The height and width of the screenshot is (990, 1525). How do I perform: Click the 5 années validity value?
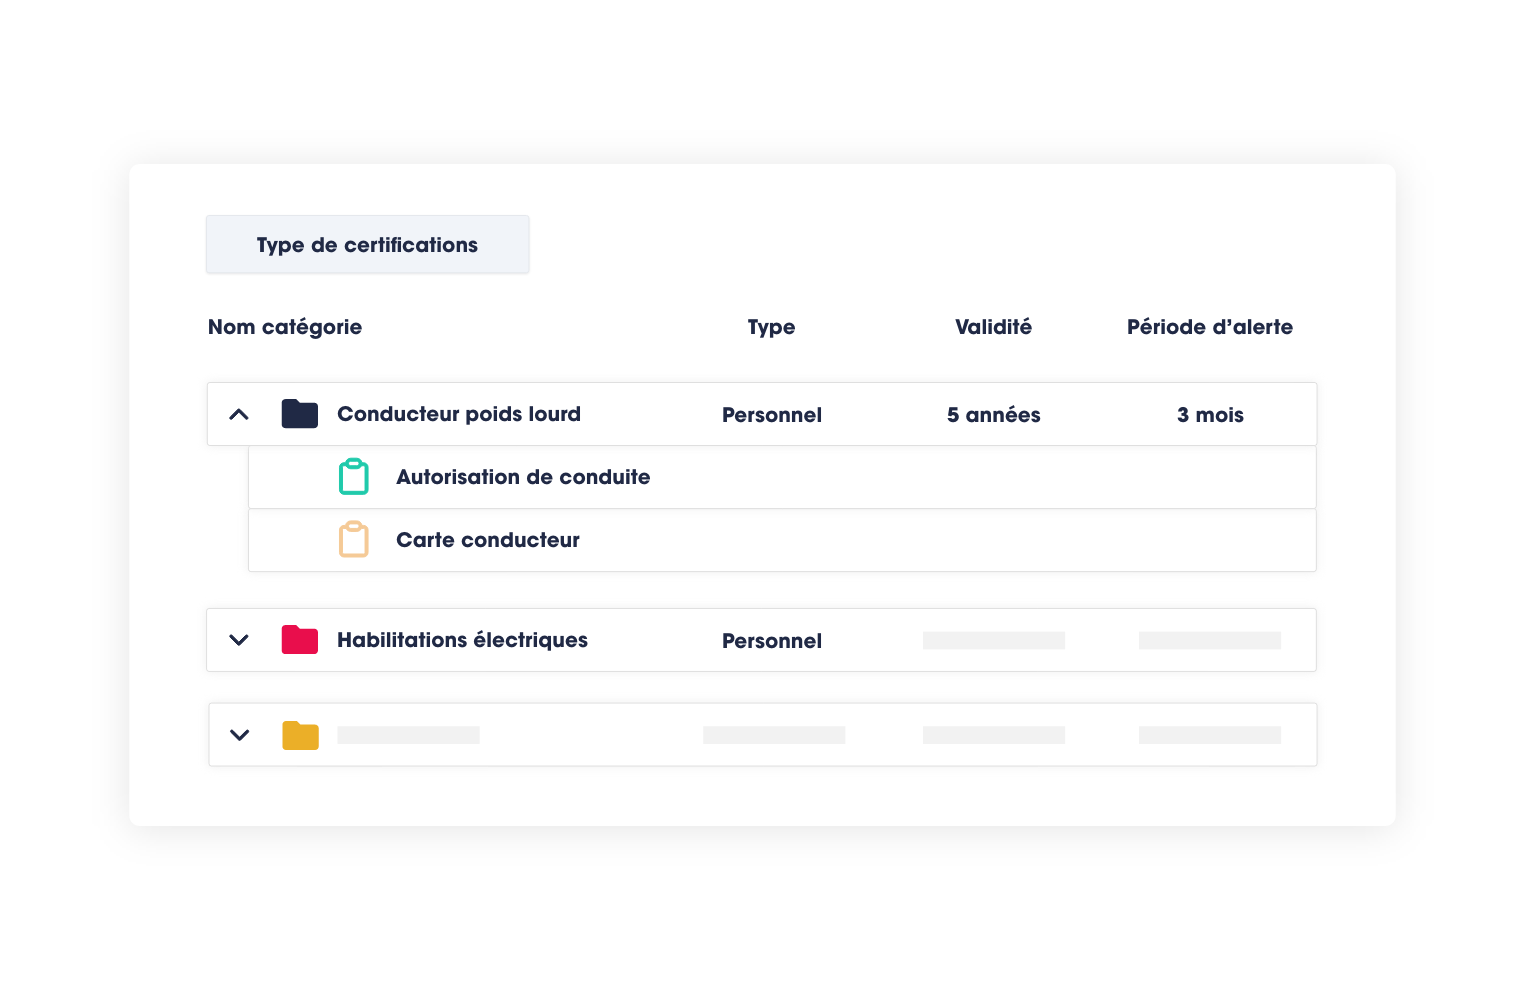(993, 415)
